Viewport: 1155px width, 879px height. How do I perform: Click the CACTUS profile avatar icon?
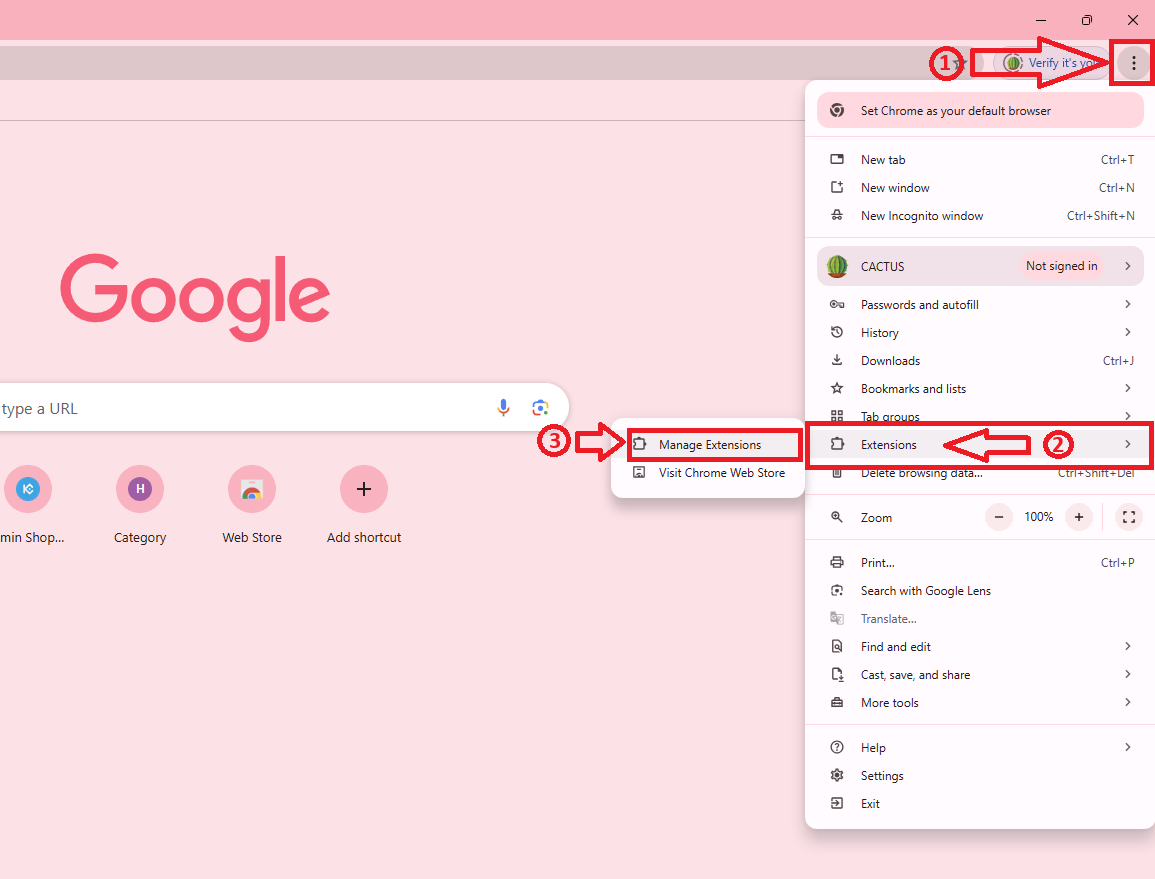837,266
